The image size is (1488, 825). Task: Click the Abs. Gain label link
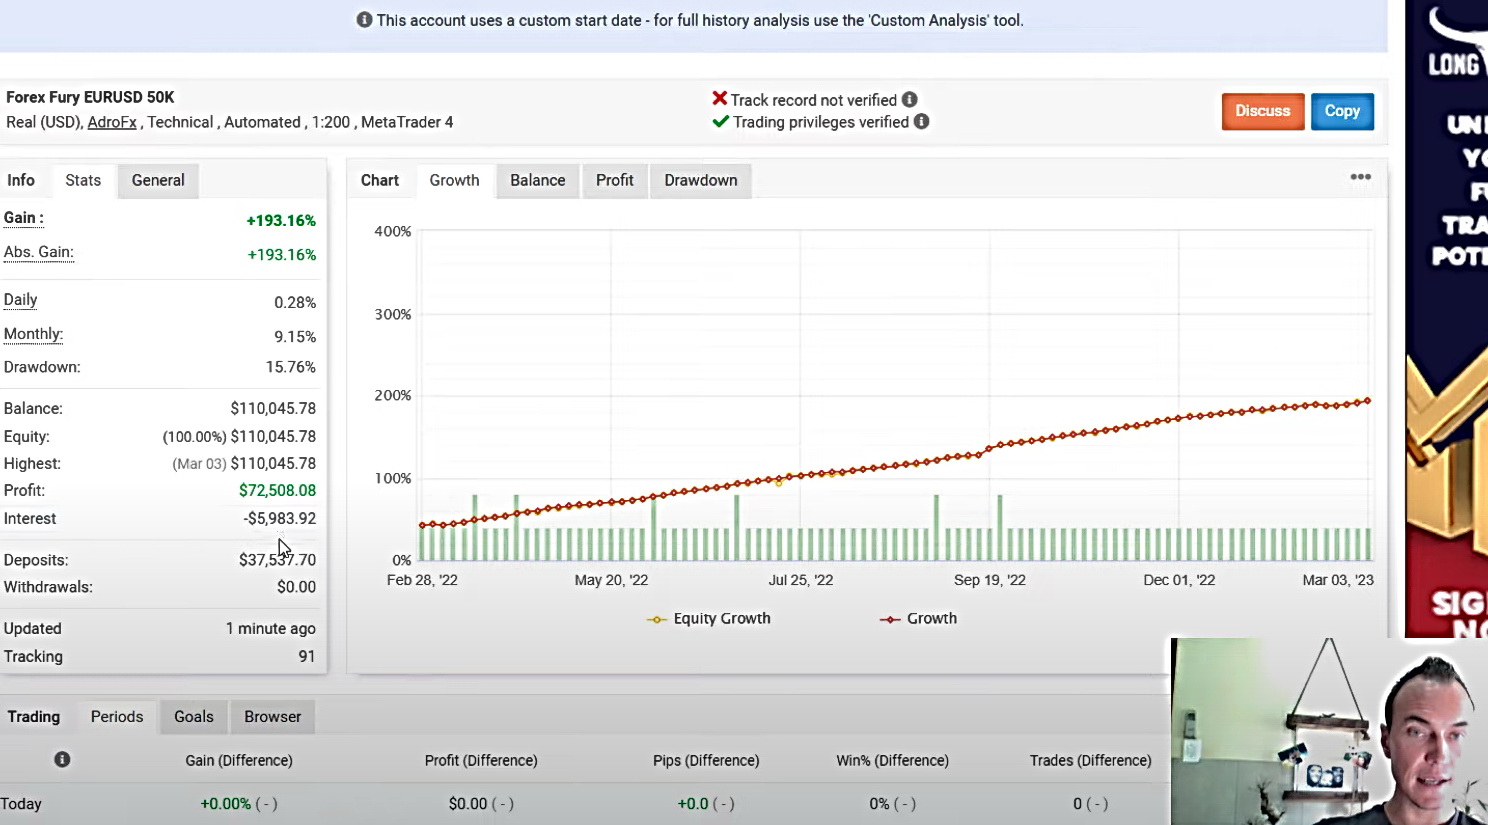coord(38,252)
